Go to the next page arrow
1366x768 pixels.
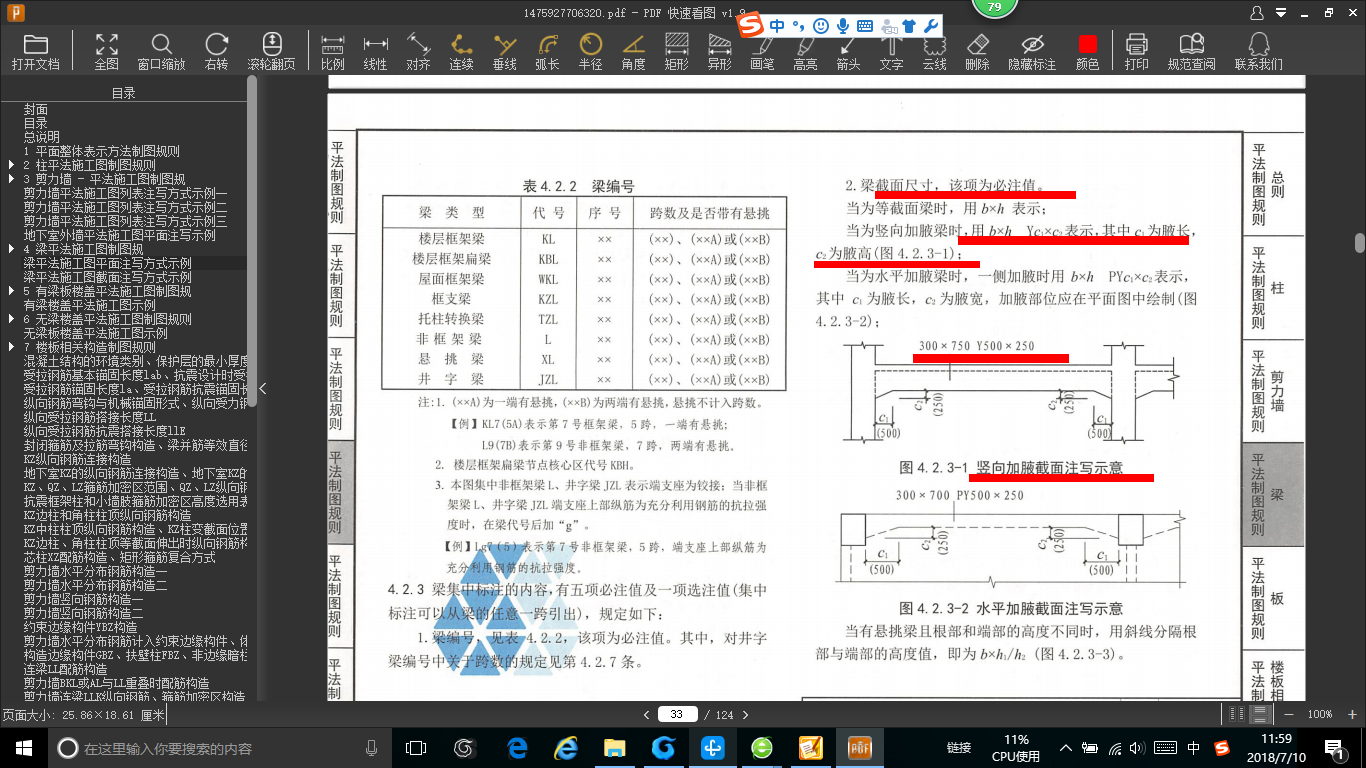(x=745, y=715)
